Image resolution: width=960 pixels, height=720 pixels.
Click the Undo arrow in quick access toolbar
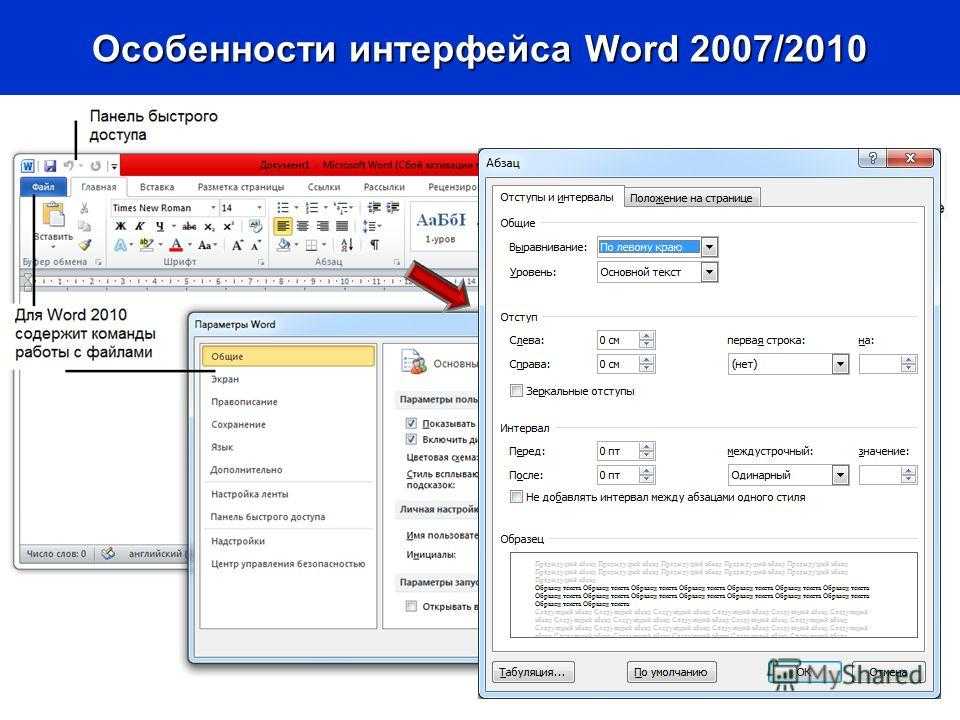click(69, 166)
